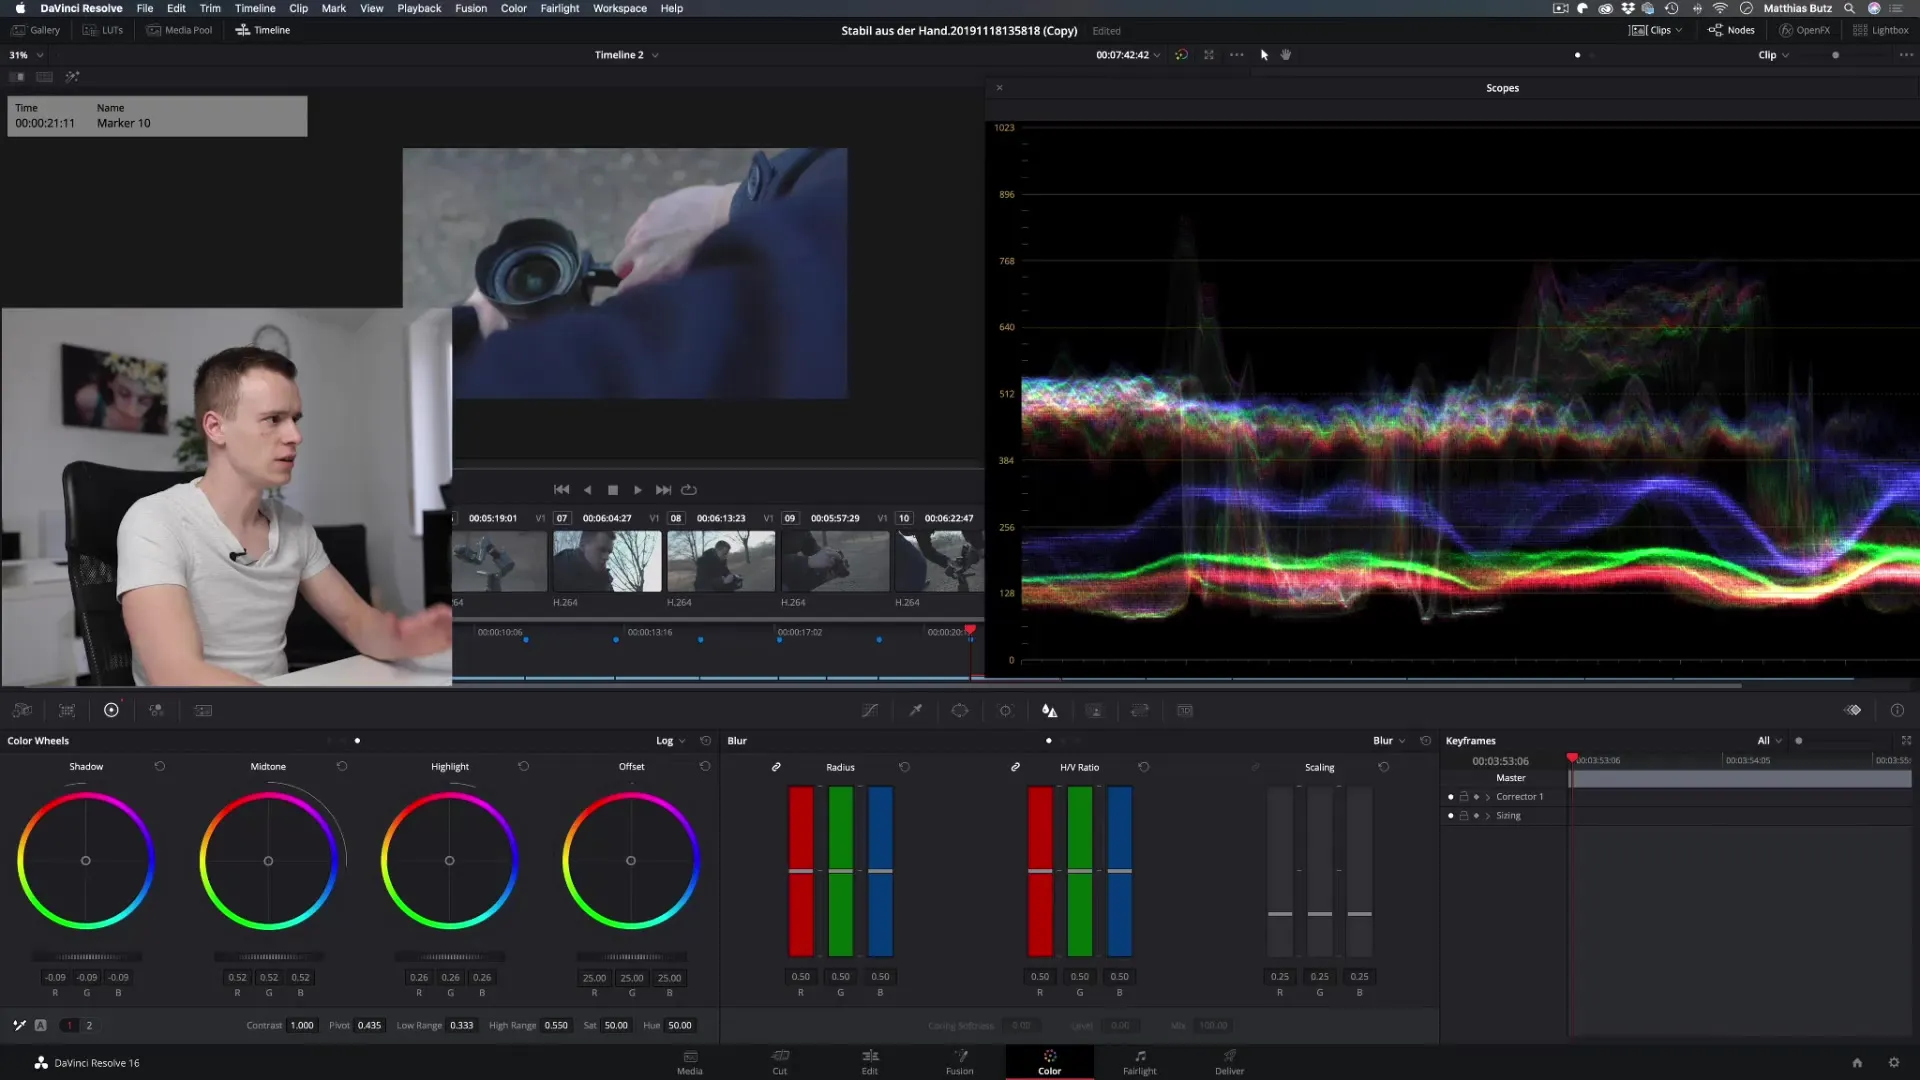Open project settings gear icon
Viewport: 1920px width, 1080px height.
click(1893, 1063)
